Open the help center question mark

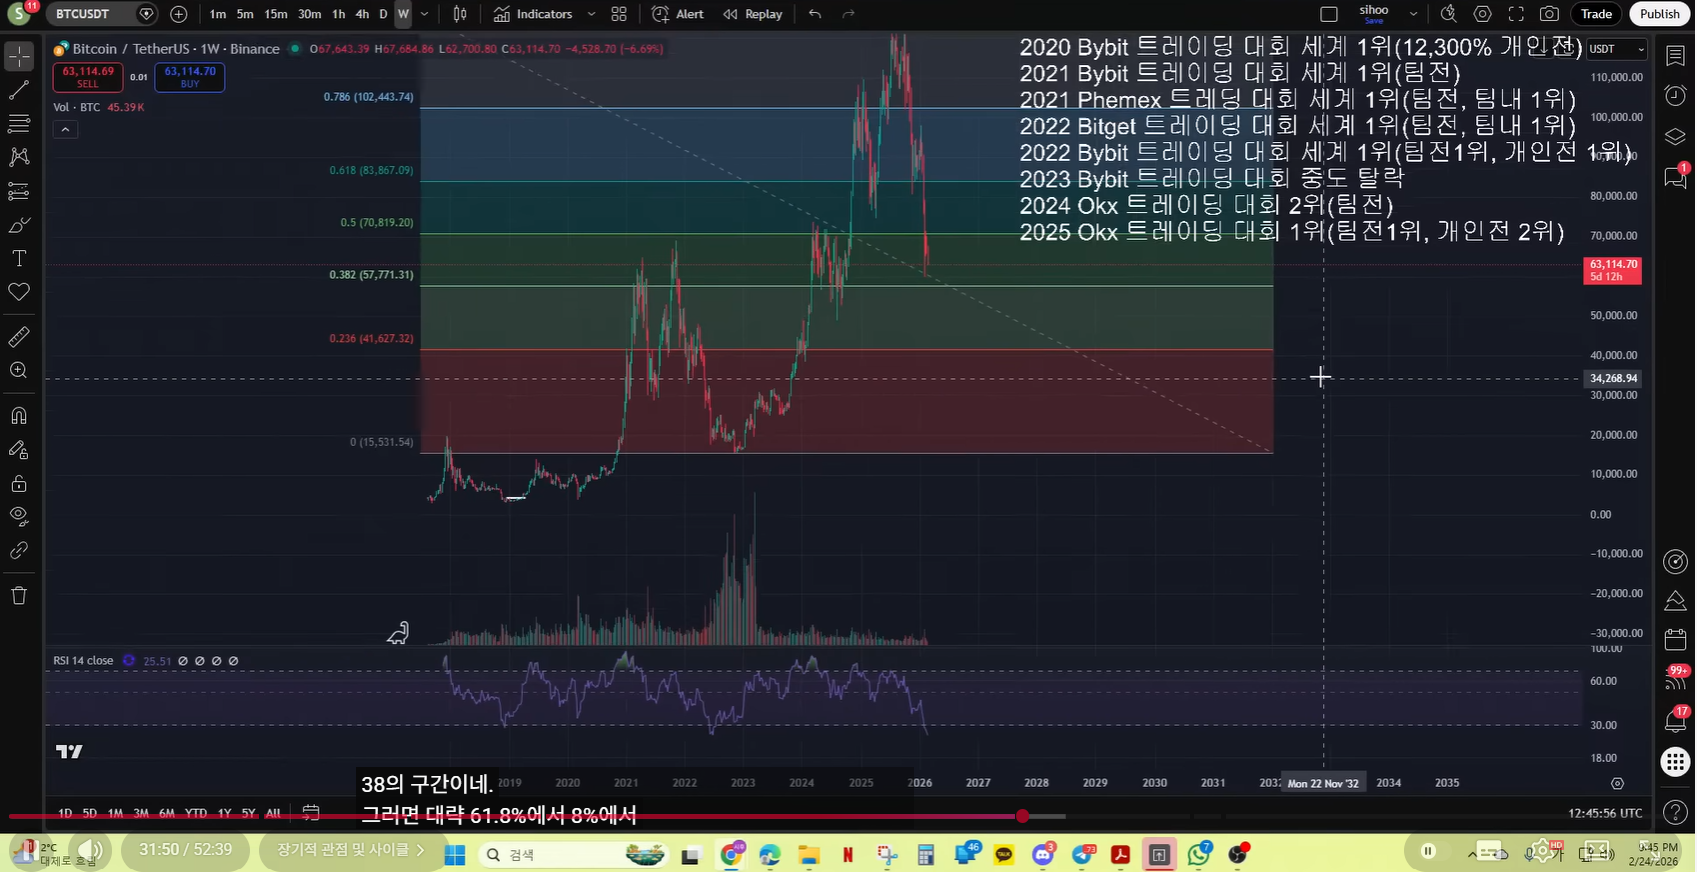(x=1676, y=811)
